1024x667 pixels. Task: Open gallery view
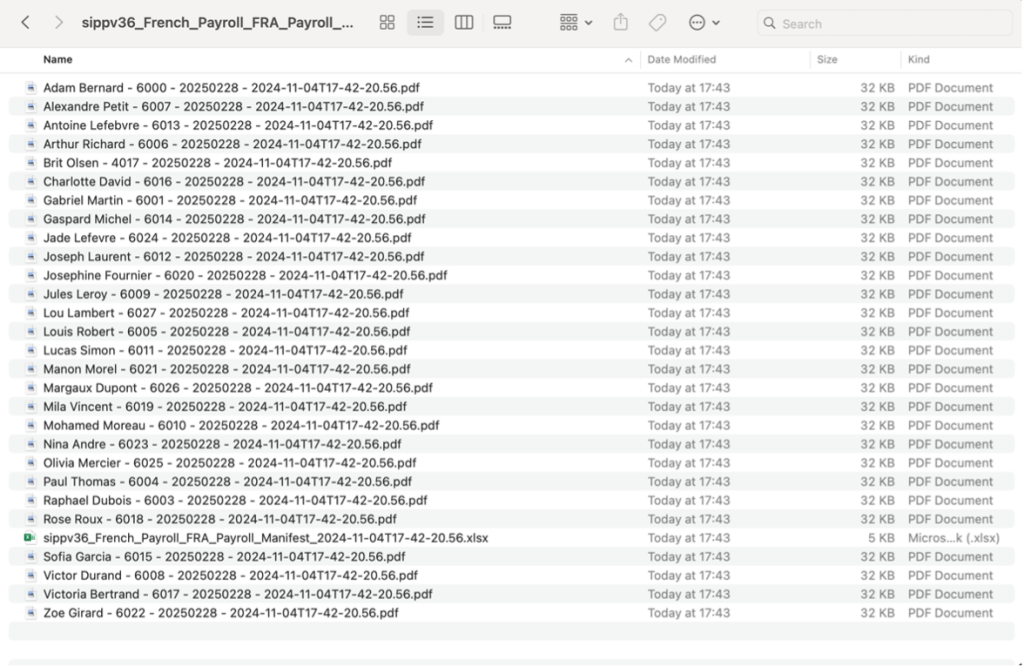pos(500,22)
